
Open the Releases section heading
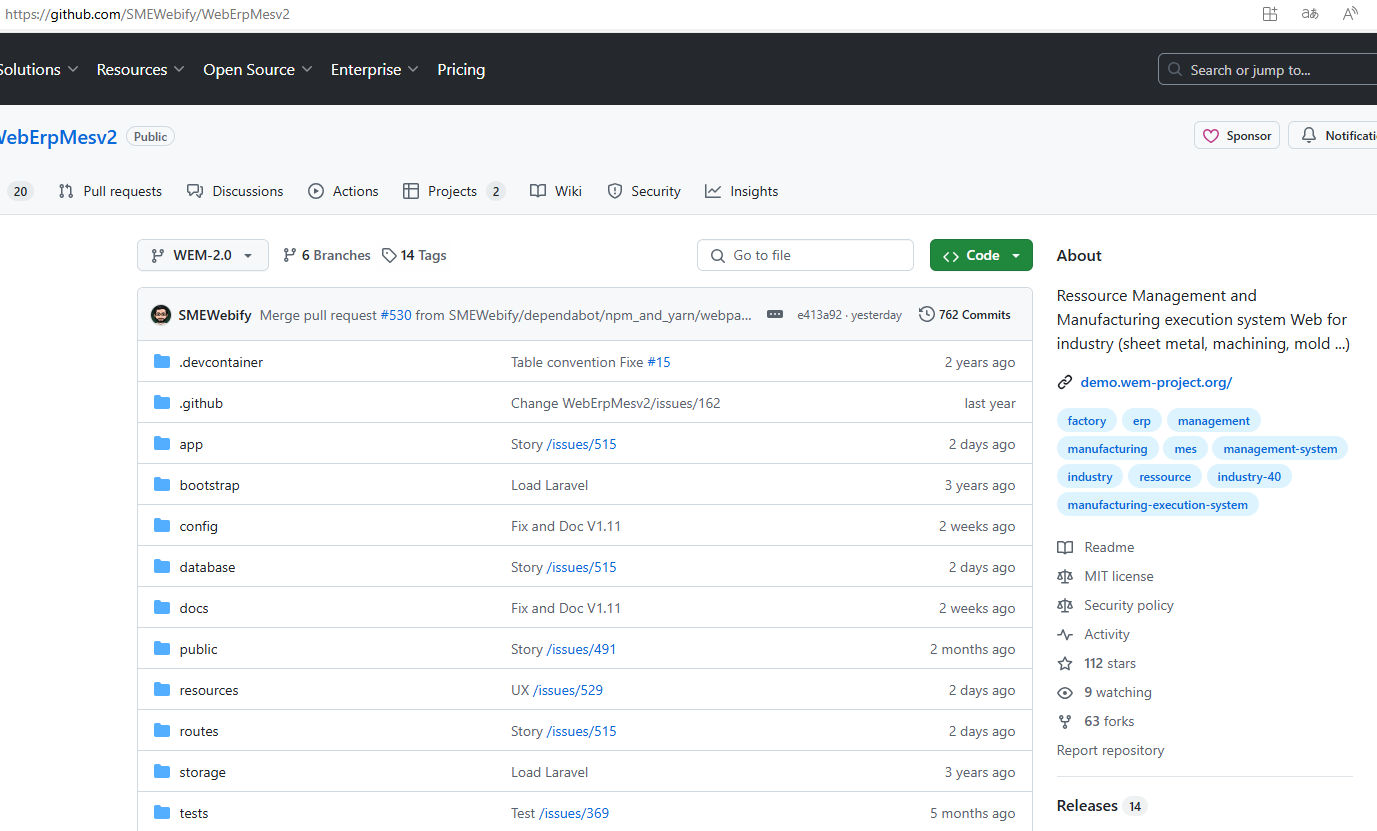pyautogui.click(x=1087, y=805)
